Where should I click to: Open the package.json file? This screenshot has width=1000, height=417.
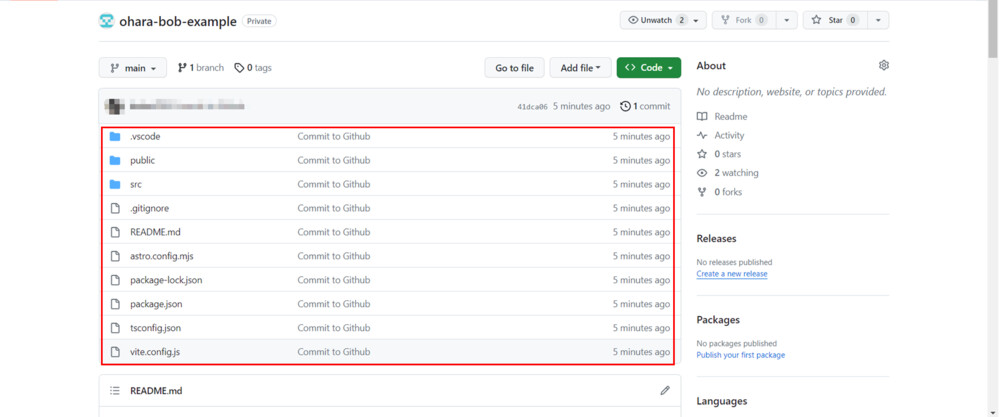click(x=156, y=304)
